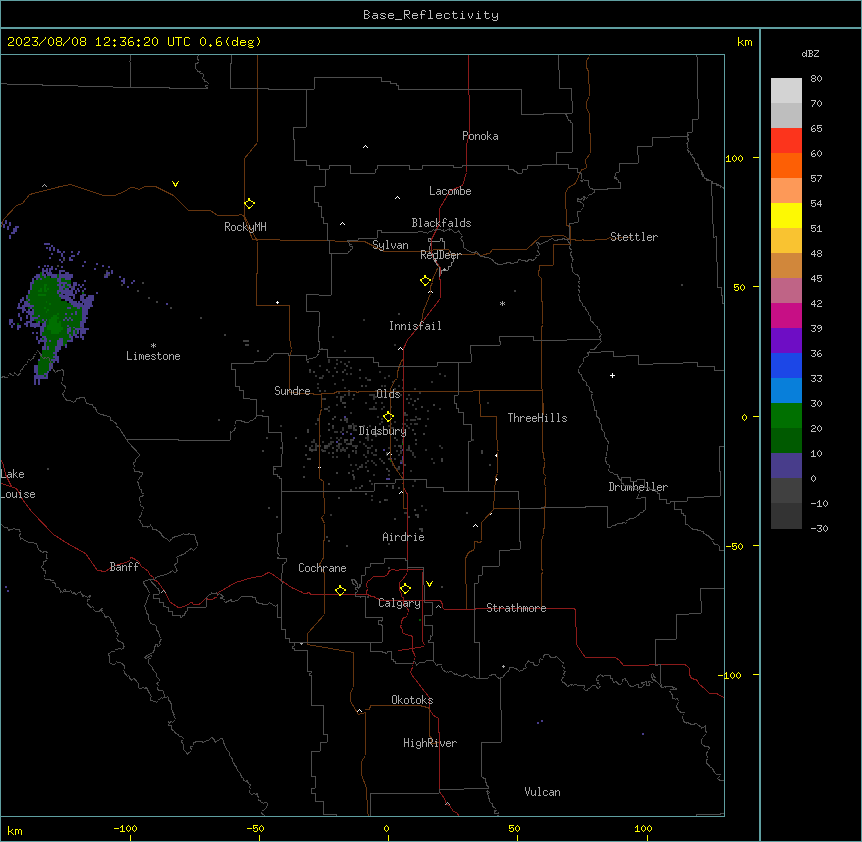Select the orange 57-60 dBZ legend swatch
Image resolution: width=862 pixels, height=842 pixels.
point(786,165)
